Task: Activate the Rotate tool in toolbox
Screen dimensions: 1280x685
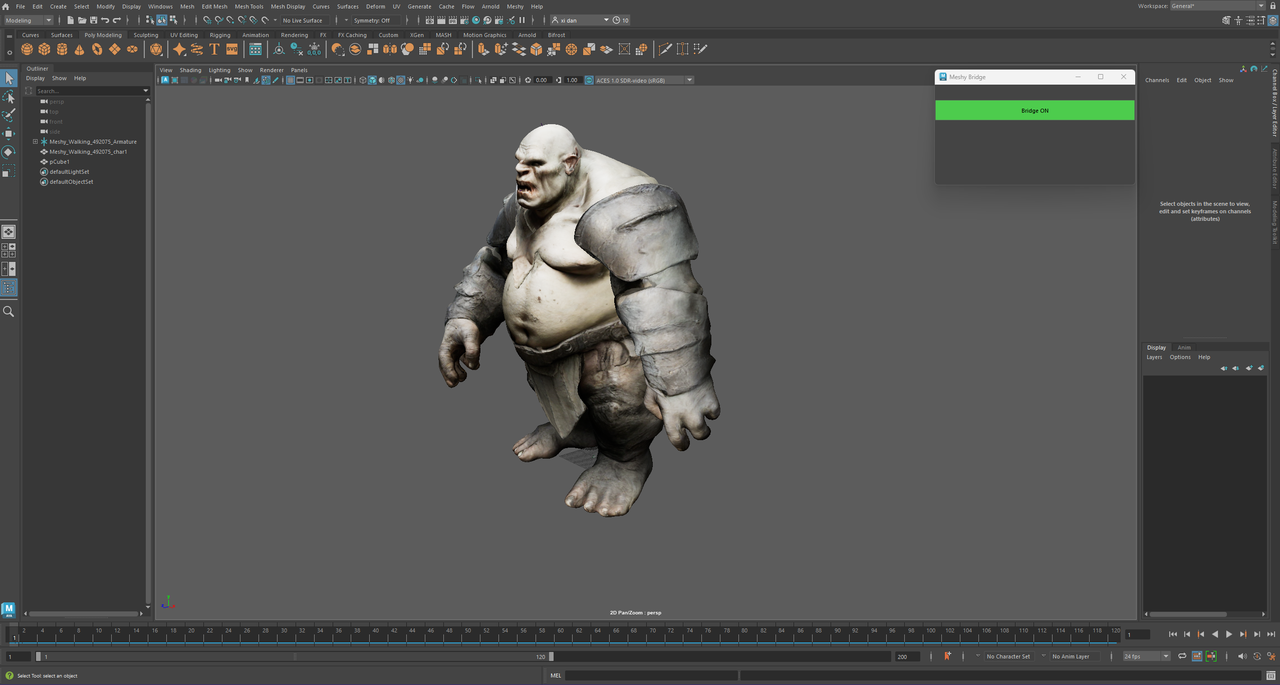Action: [x=9, y=152]
